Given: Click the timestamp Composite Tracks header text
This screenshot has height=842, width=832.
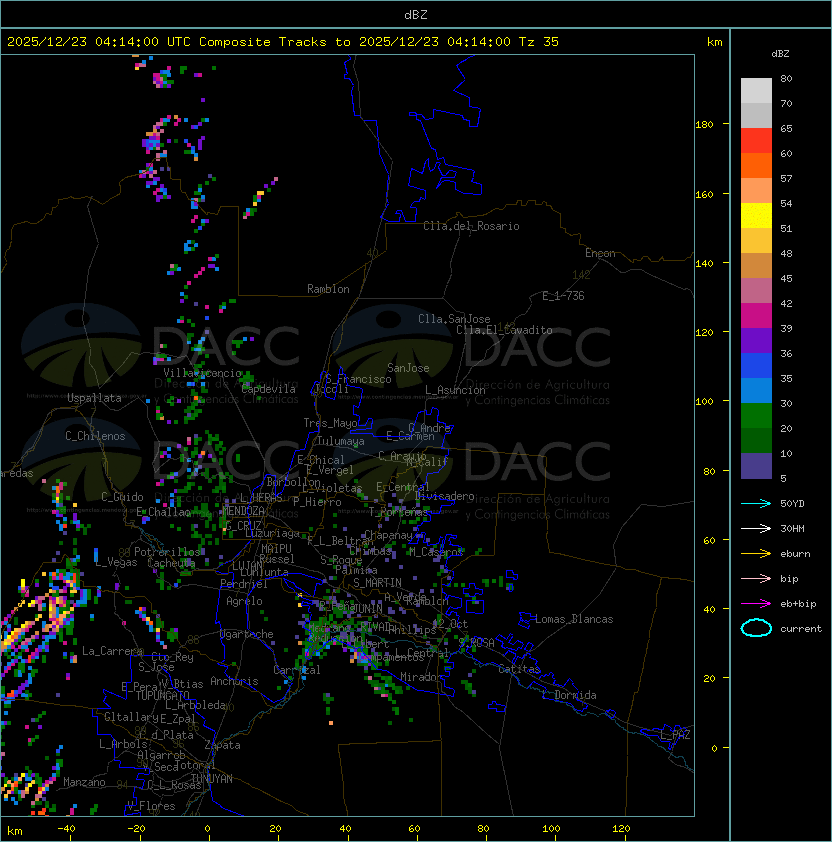Looking at the screenshot, I should point(283,42).
